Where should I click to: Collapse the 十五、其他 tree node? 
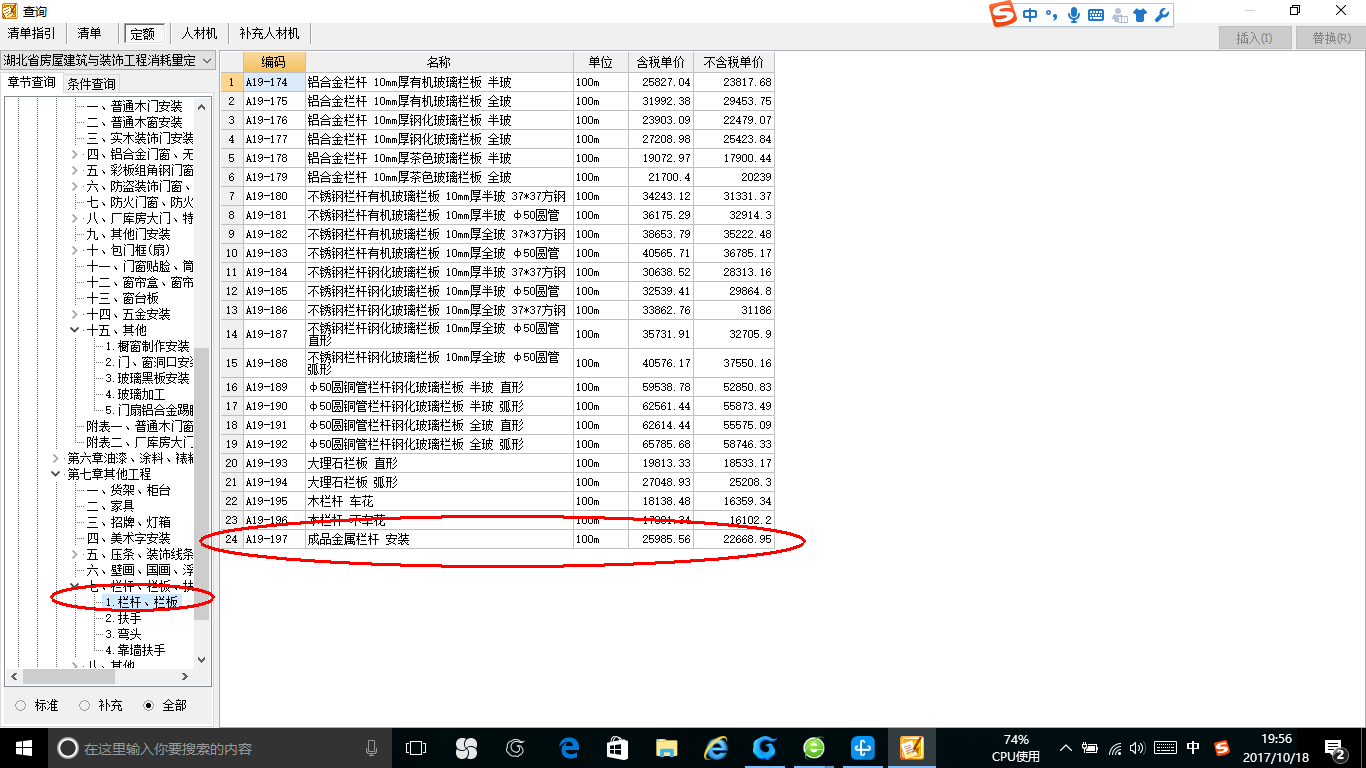(x=75, y=330)
